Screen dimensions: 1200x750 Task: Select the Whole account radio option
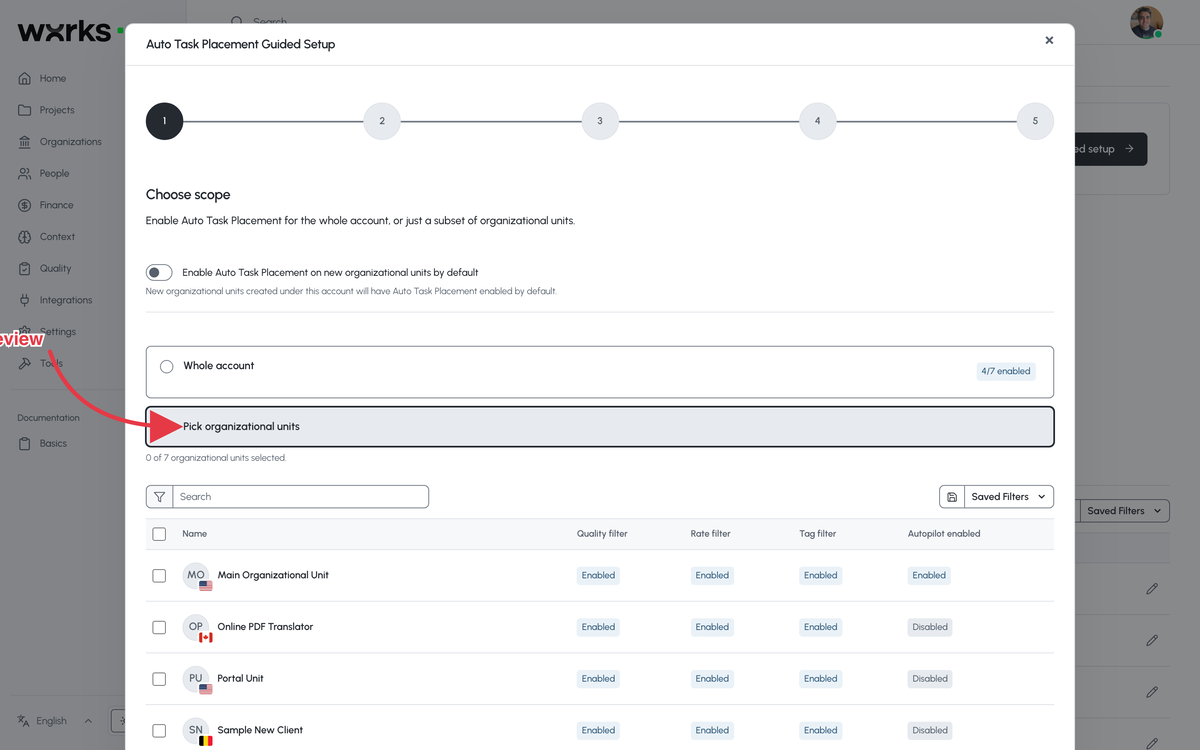point(167,367)
